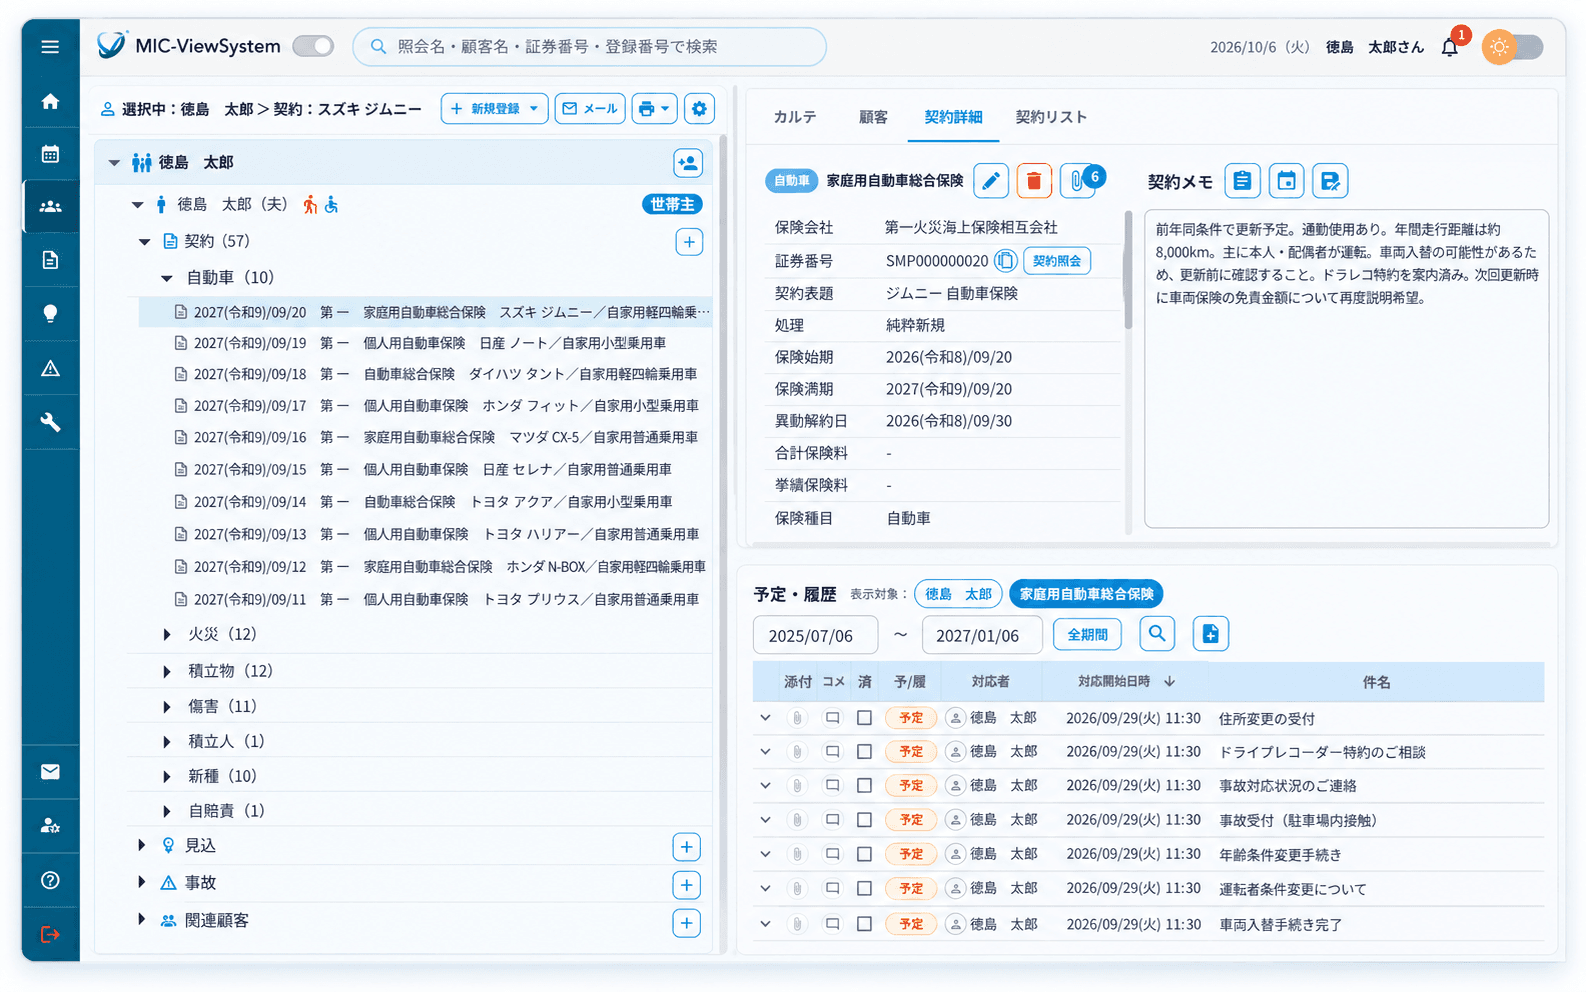1586x992 pixels.
Task: Open the help question mark icon
Action: coord(50,880)
